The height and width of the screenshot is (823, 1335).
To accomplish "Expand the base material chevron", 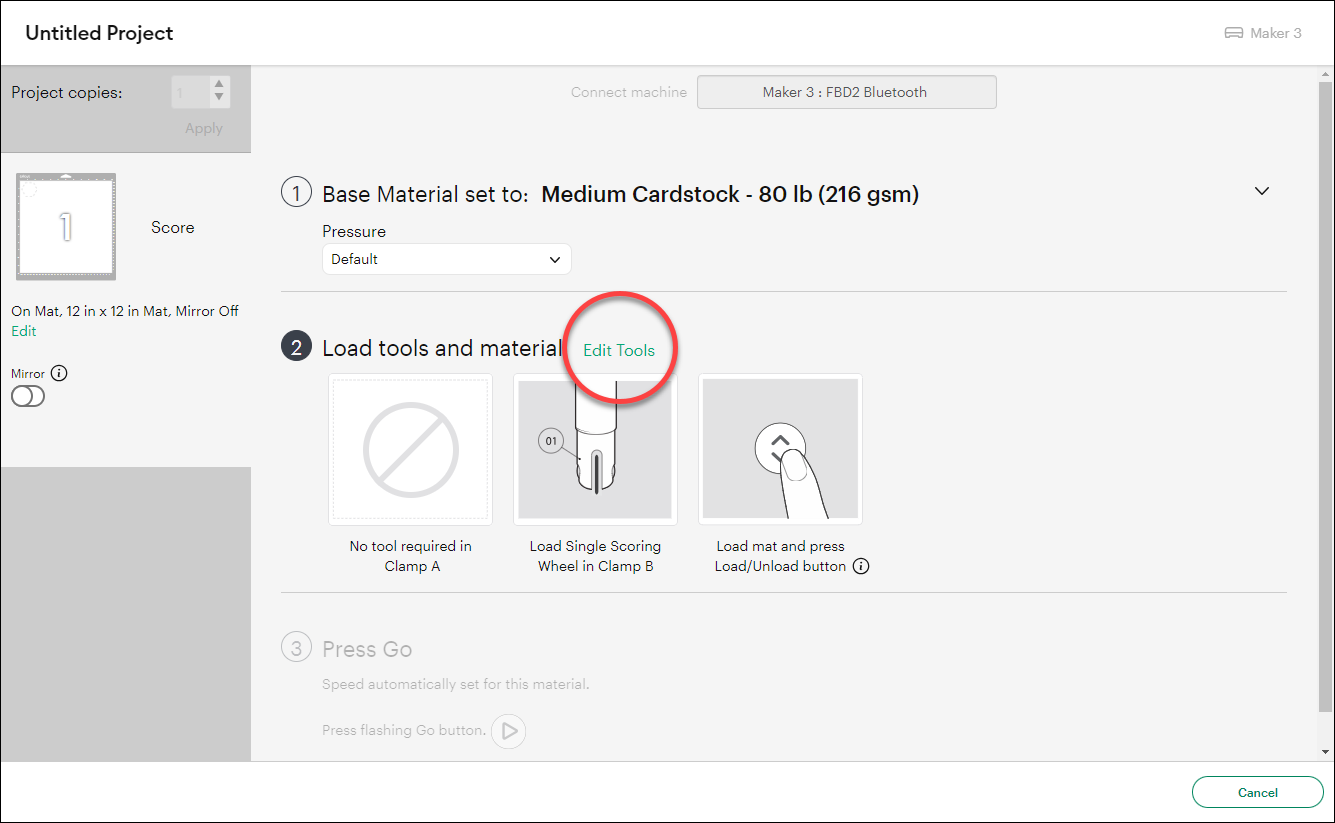I will [x=1262, y=191].
